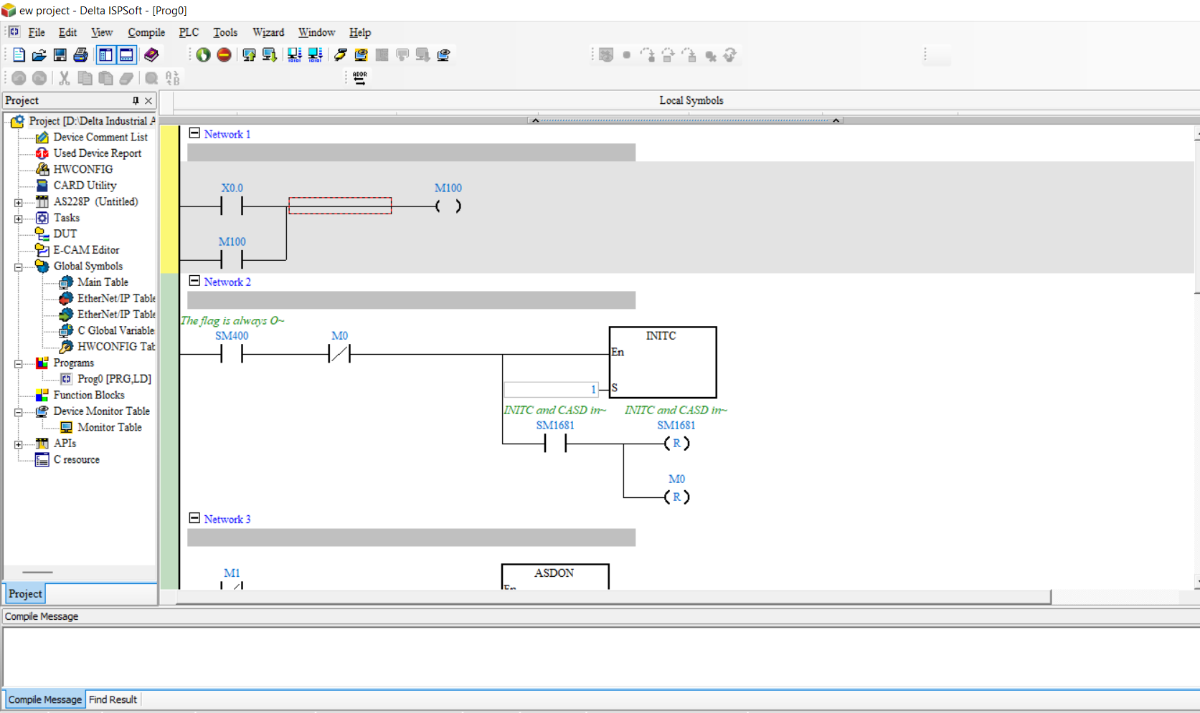Click the greyed-out Undo arrow icon

[x=18, y=77]
